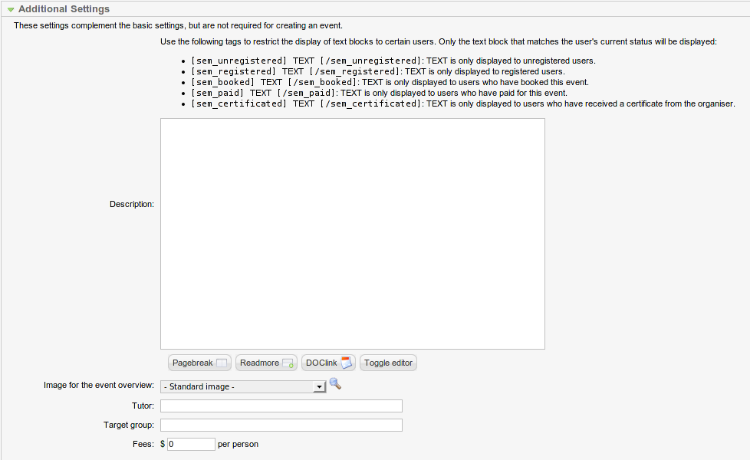Click the Tutor label
Screen dimensions: 750x460
(143, 406)
